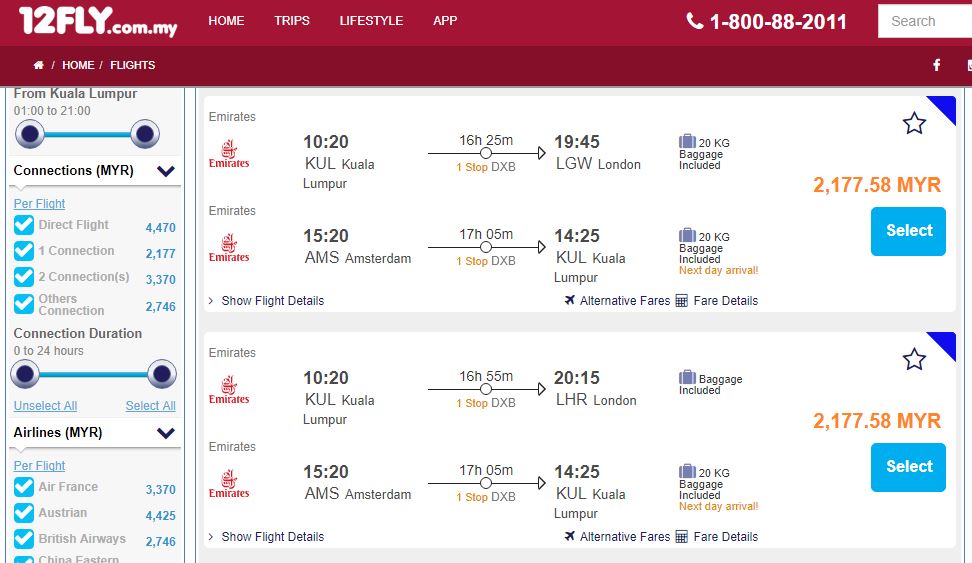Click the Unselect All link

(45, 406)
